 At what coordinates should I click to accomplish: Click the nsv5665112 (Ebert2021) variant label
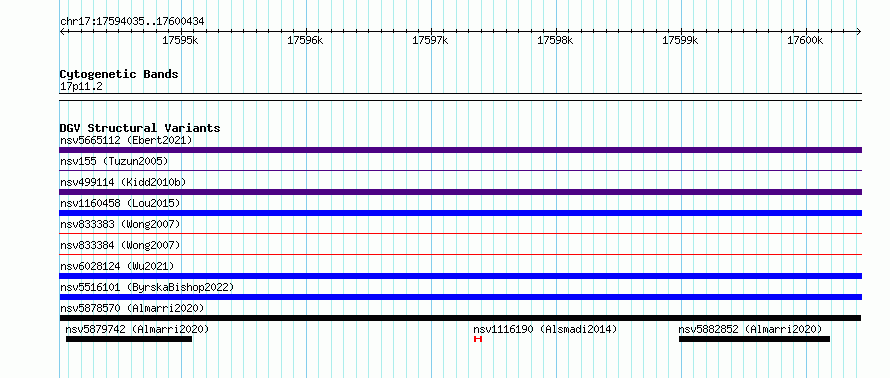point(126,140)
